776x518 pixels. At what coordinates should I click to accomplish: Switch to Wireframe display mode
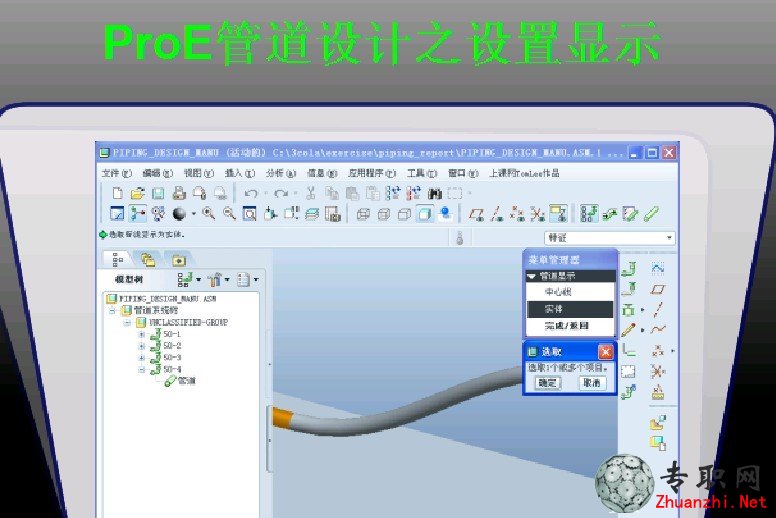[363, 214]
